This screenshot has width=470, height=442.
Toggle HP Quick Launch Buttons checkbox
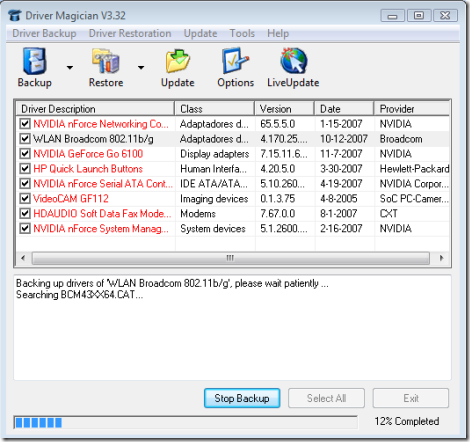[x=25, y=169]
